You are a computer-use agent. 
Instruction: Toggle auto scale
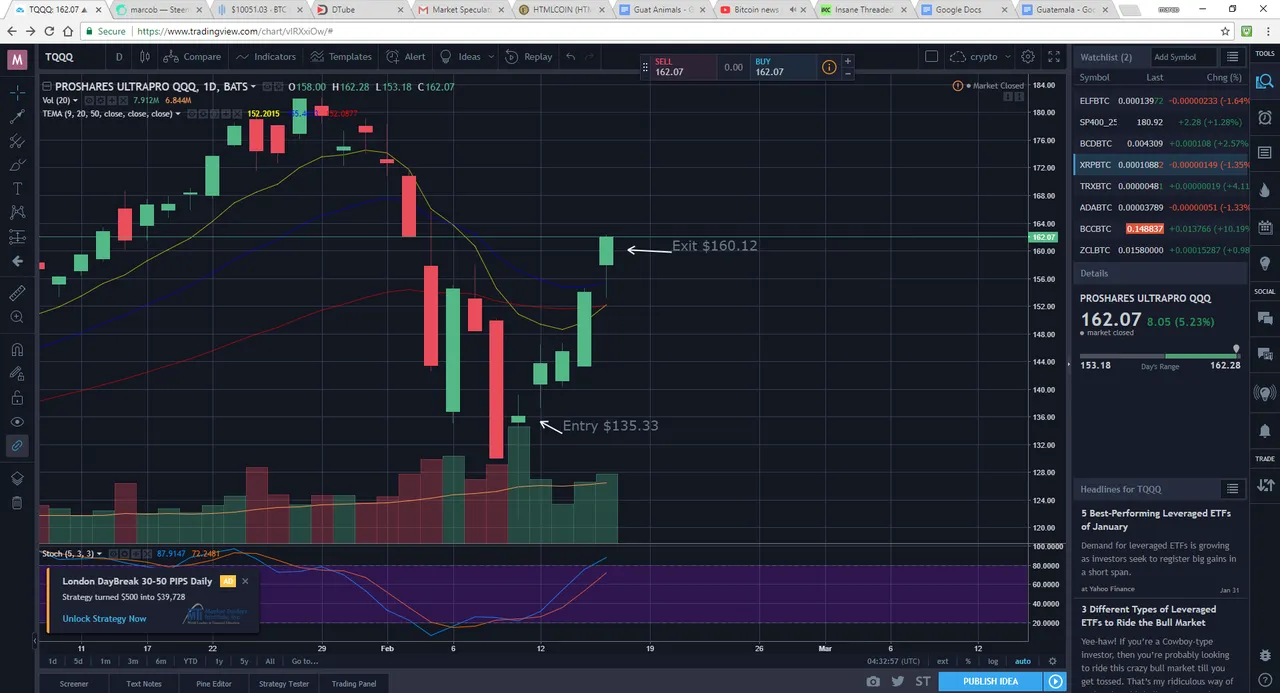pyautogui.click(x=1022, y=661)
